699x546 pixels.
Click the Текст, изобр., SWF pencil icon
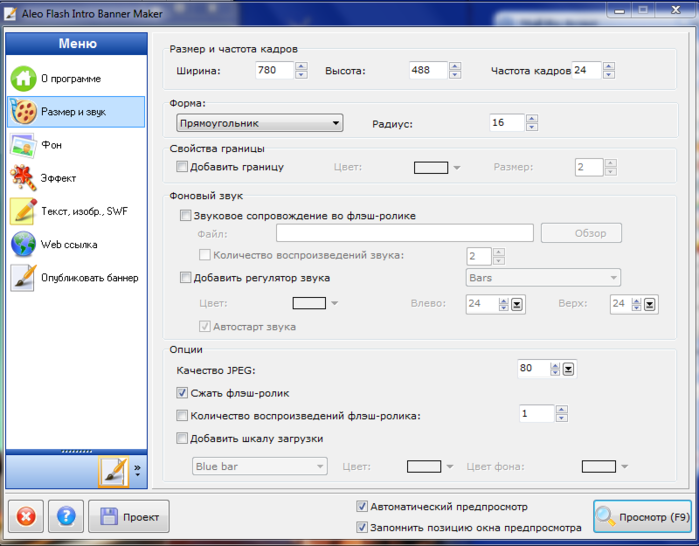23,211
